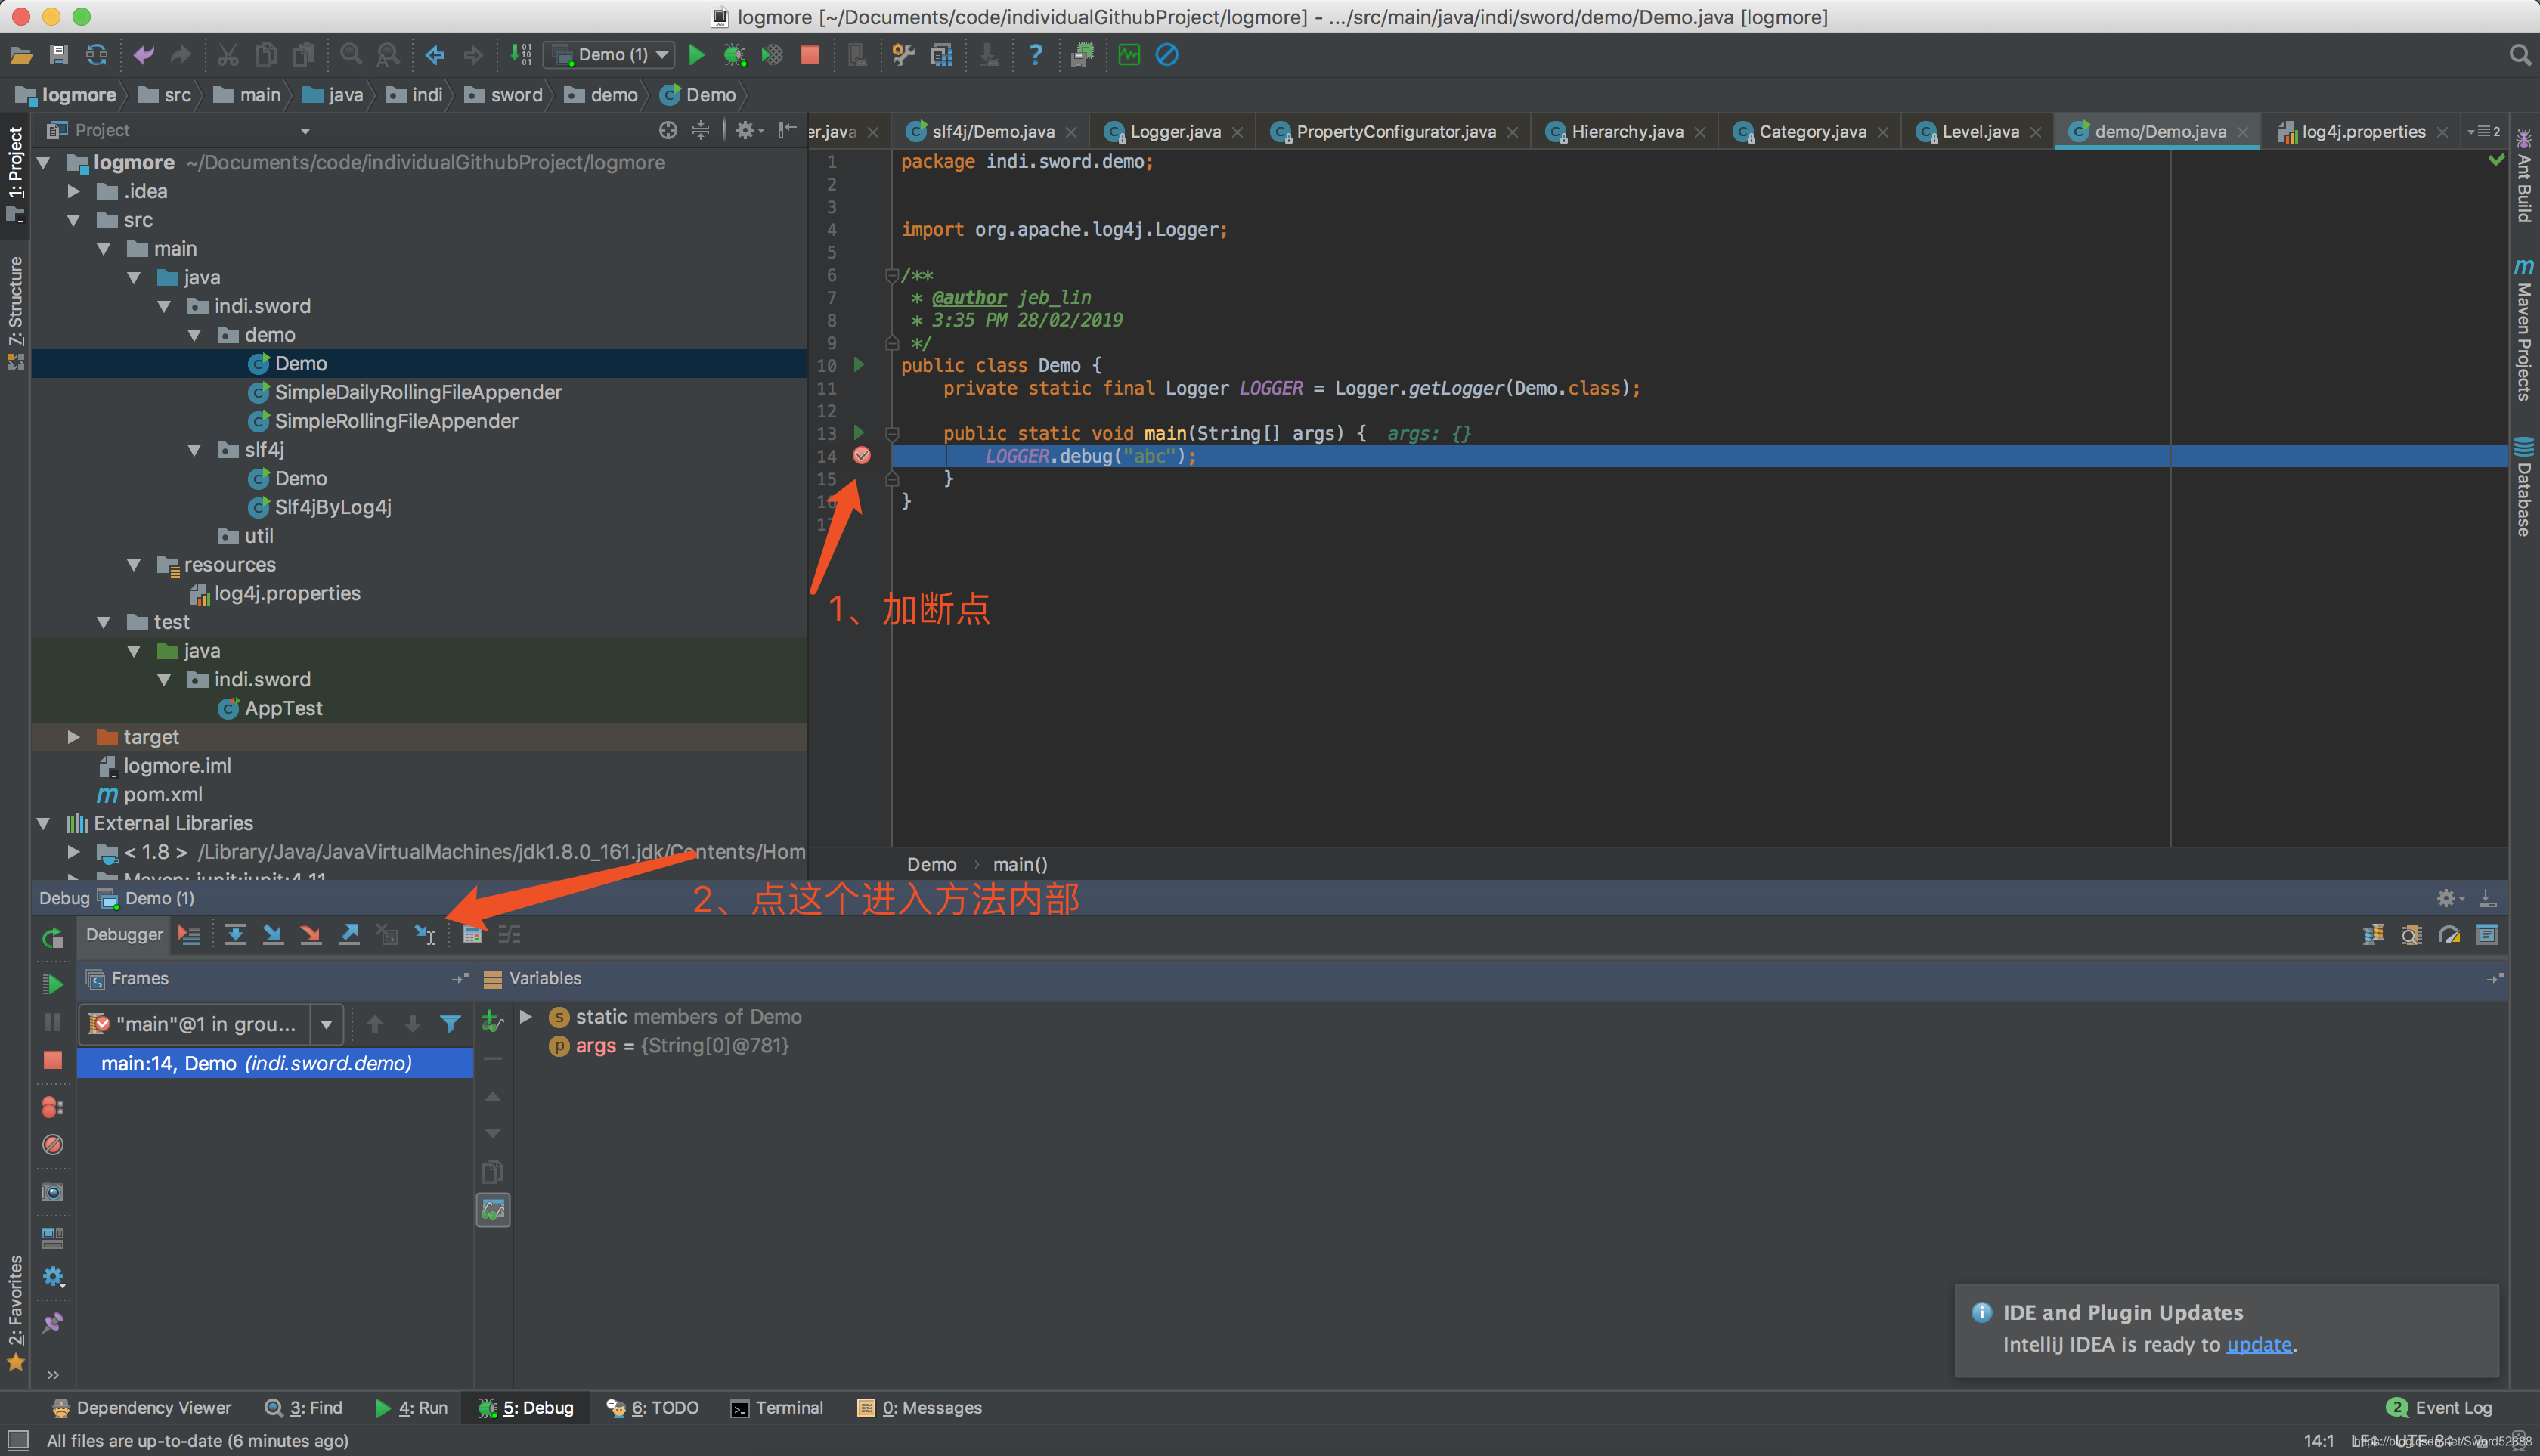Open Project Structure icon in toolbar
2540x1456 pixels.
click(941, 55)
